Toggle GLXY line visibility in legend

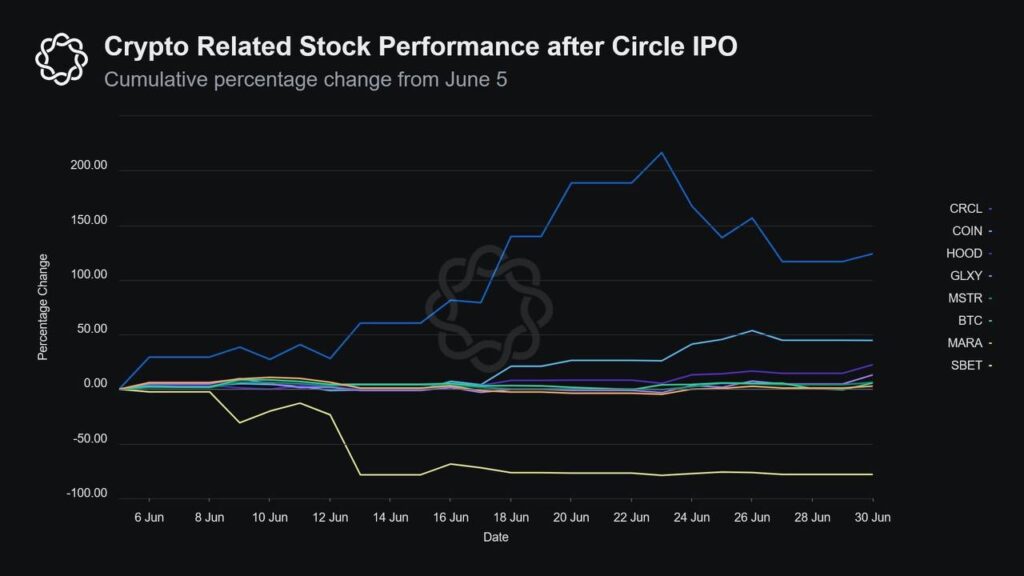point(966,275)
